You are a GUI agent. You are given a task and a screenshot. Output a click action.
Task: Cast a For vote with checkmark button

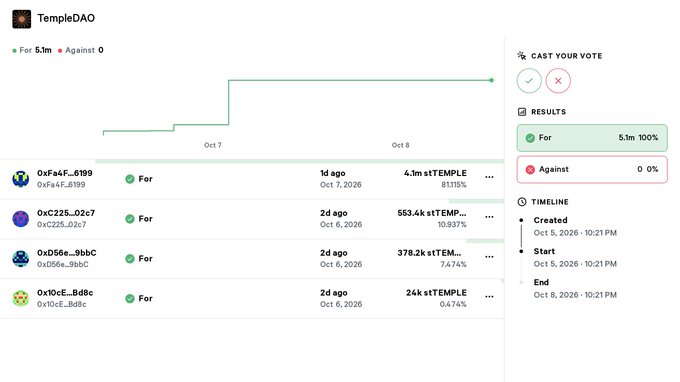[529, 81]
